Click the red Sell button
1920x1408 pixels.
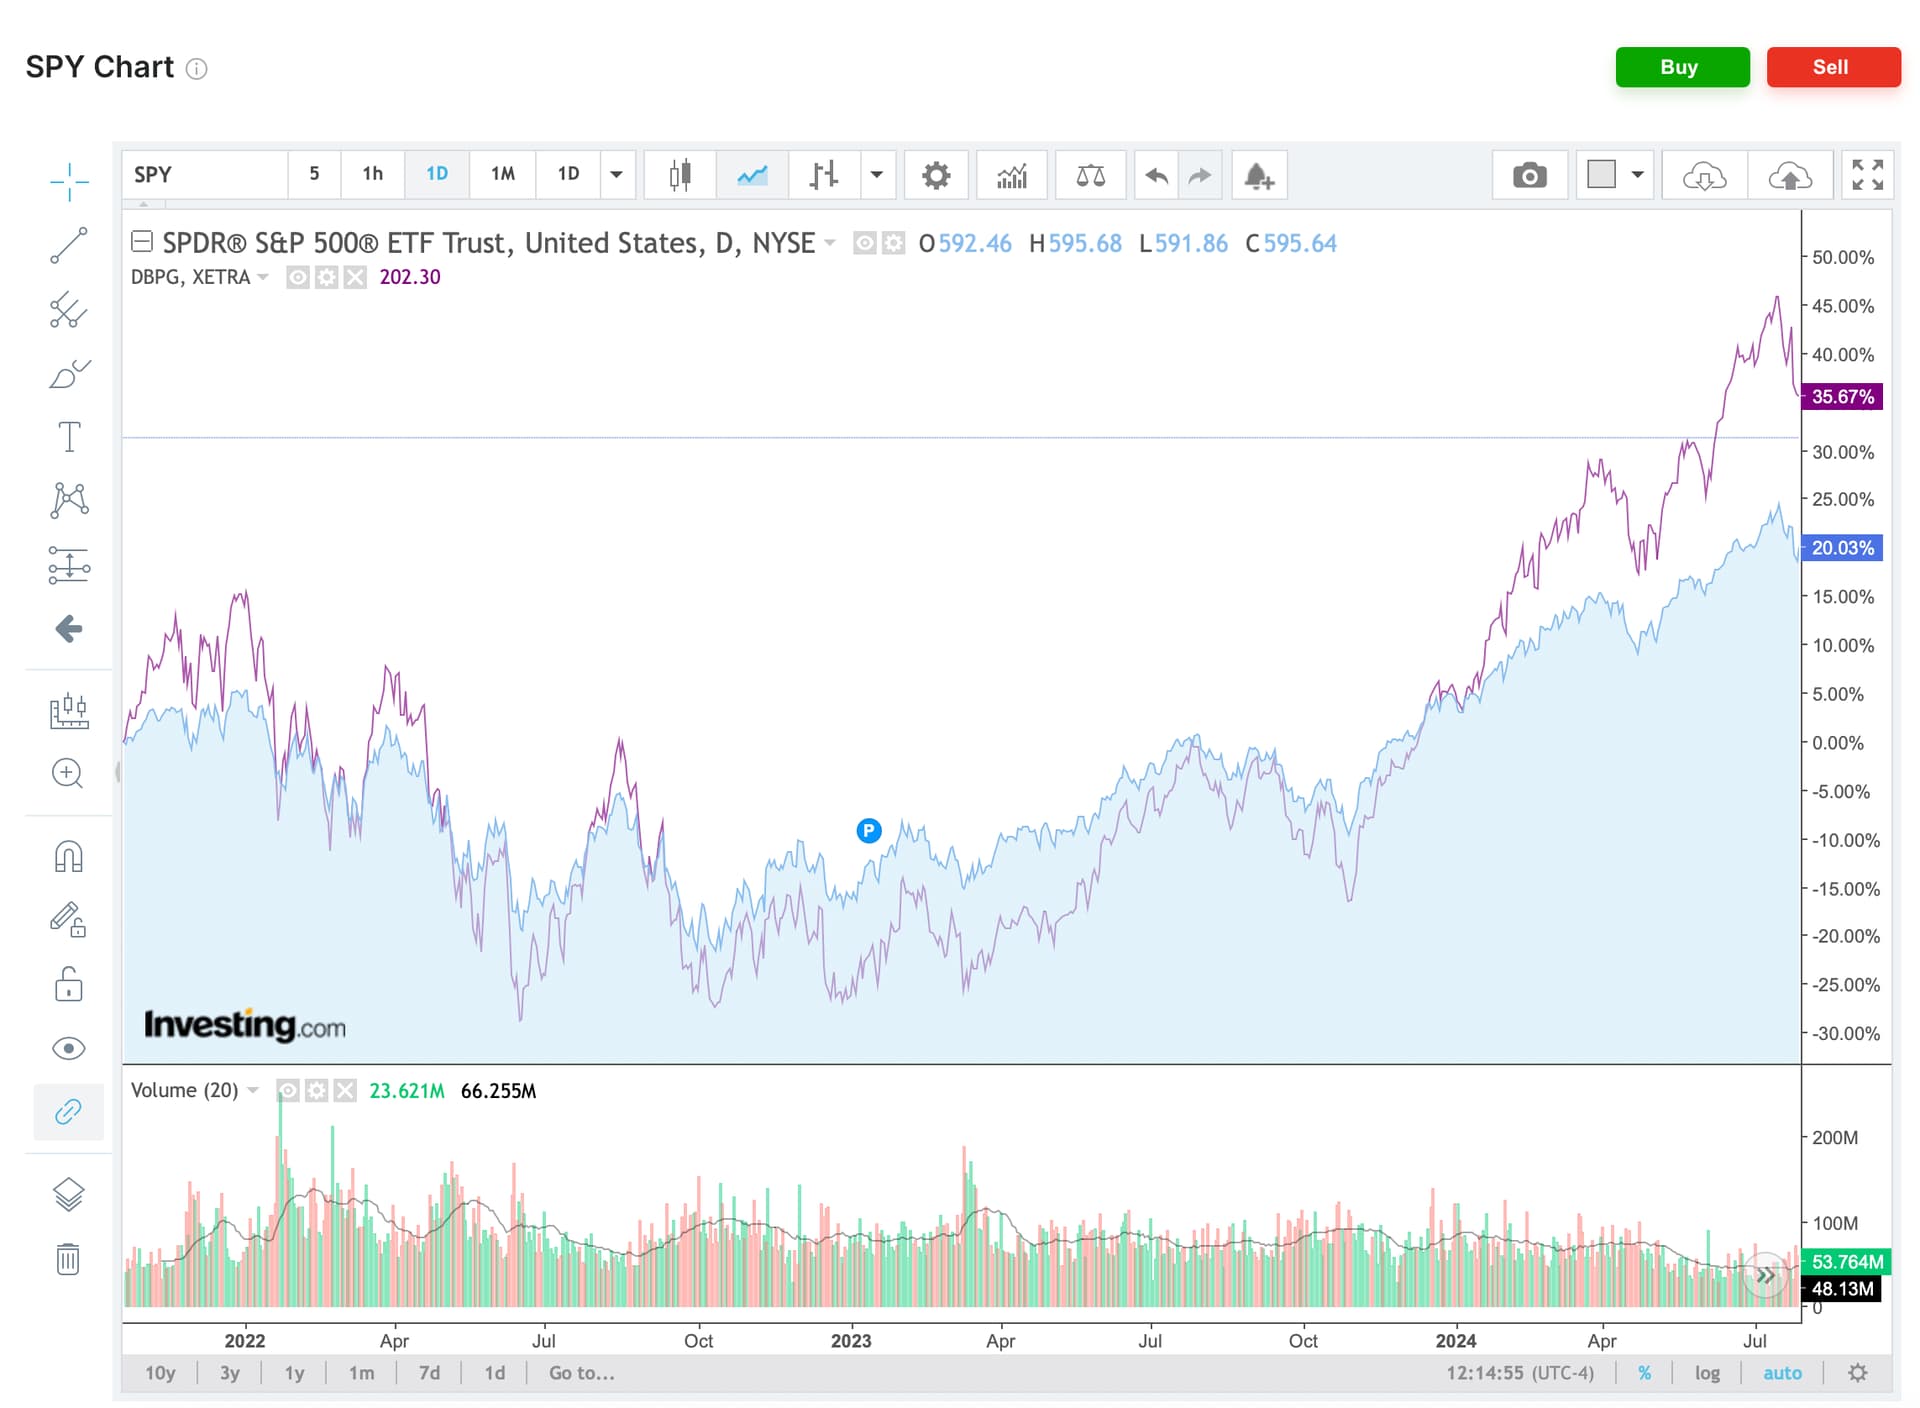(x=1833, y=67)
